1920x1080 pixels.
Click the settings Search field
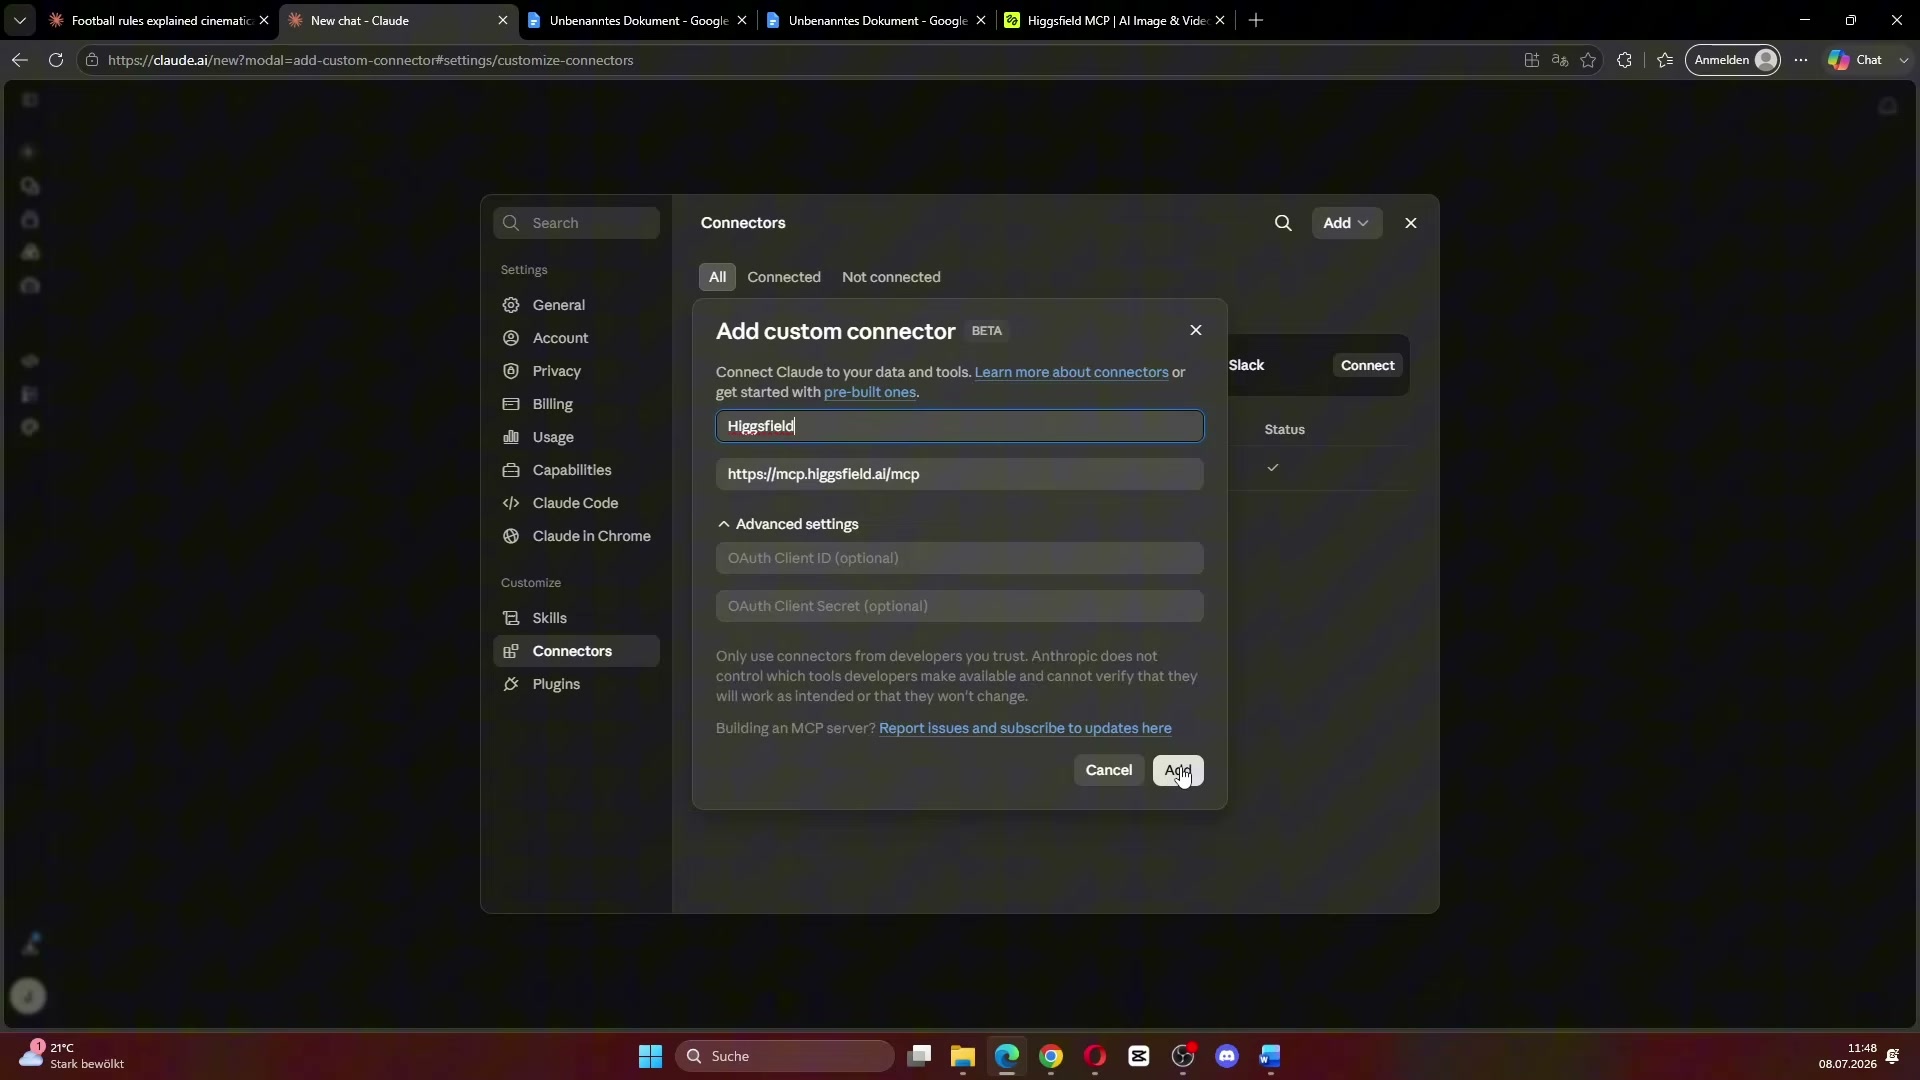[x=577, y=223]
